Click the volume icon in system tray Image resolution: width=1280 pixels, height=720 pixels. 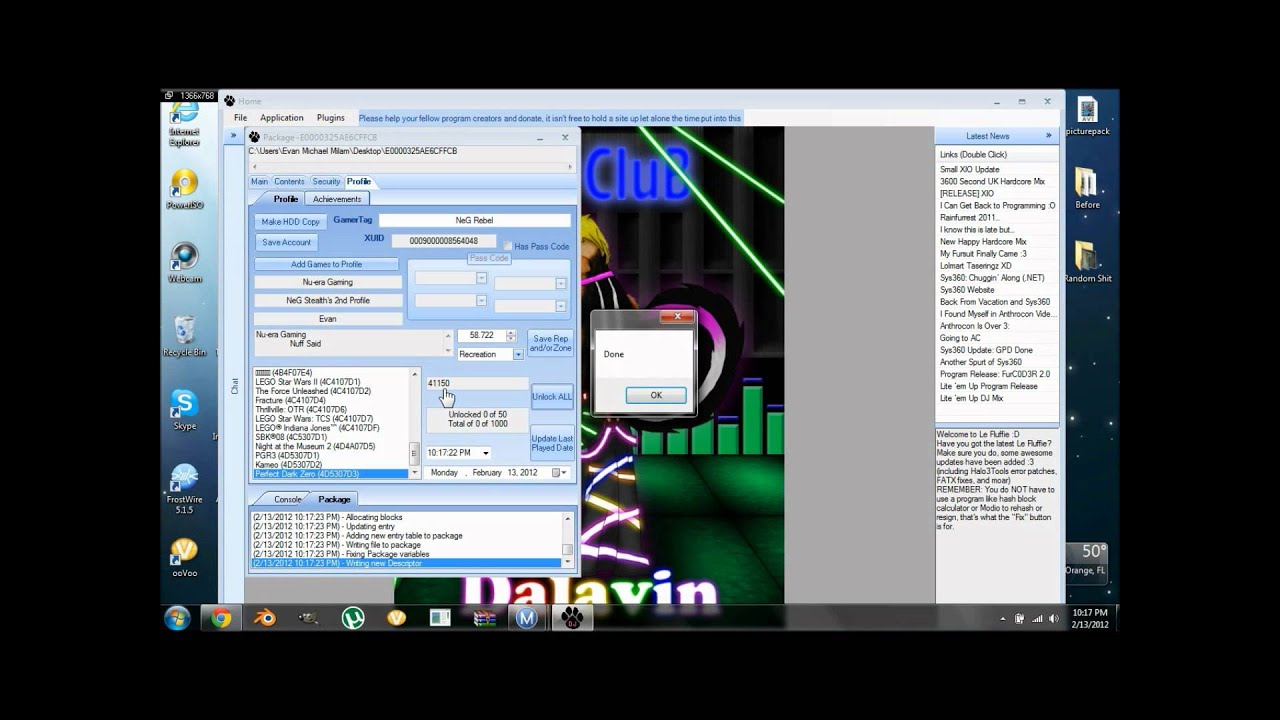[x=1052, y=619]
